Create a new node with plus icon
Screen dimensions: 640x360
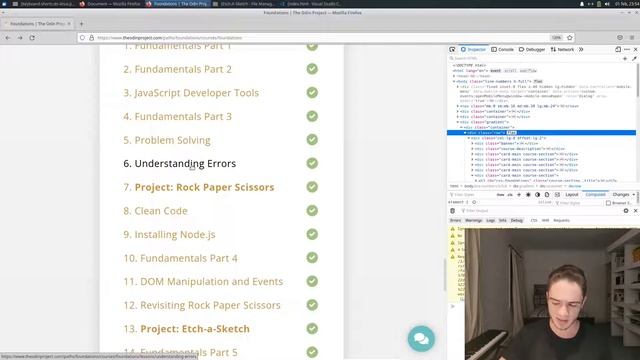click(x=625, y=58)
